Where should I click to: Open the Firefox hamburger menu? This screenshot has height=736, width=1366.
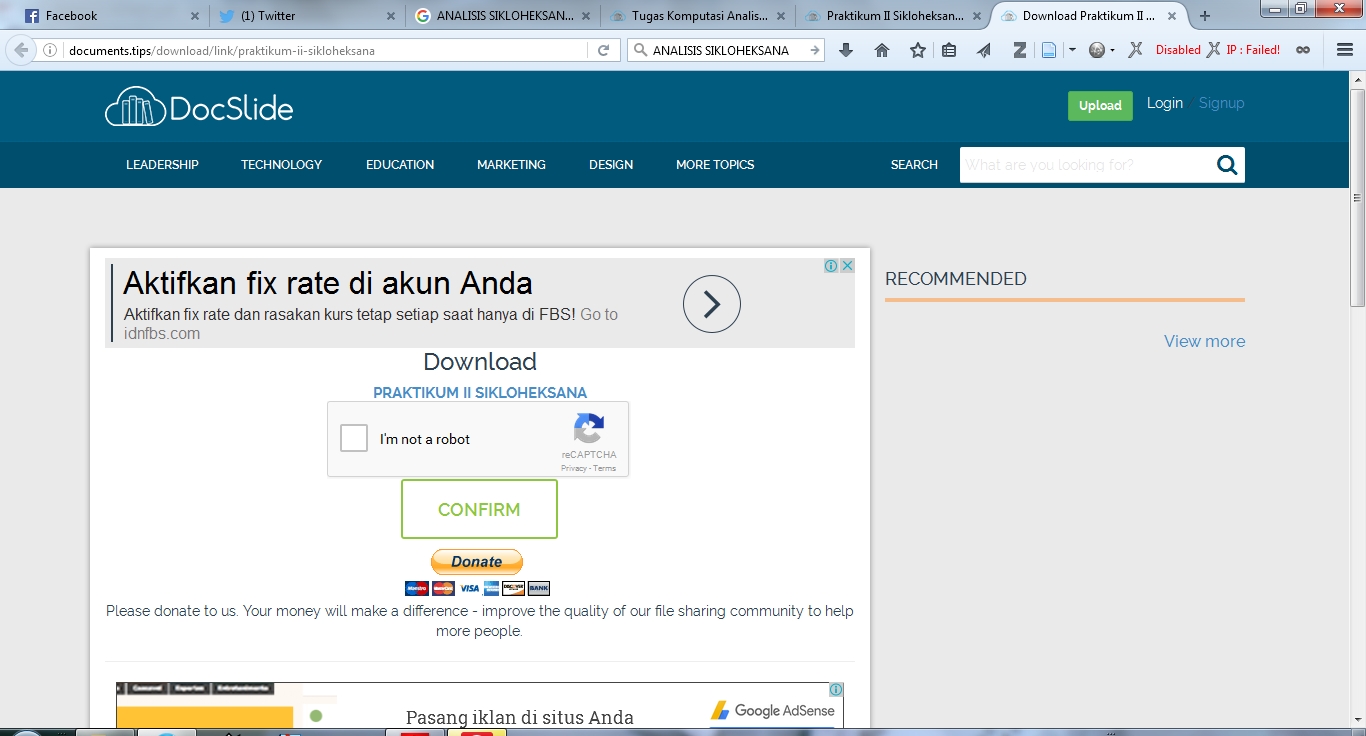1345,50
